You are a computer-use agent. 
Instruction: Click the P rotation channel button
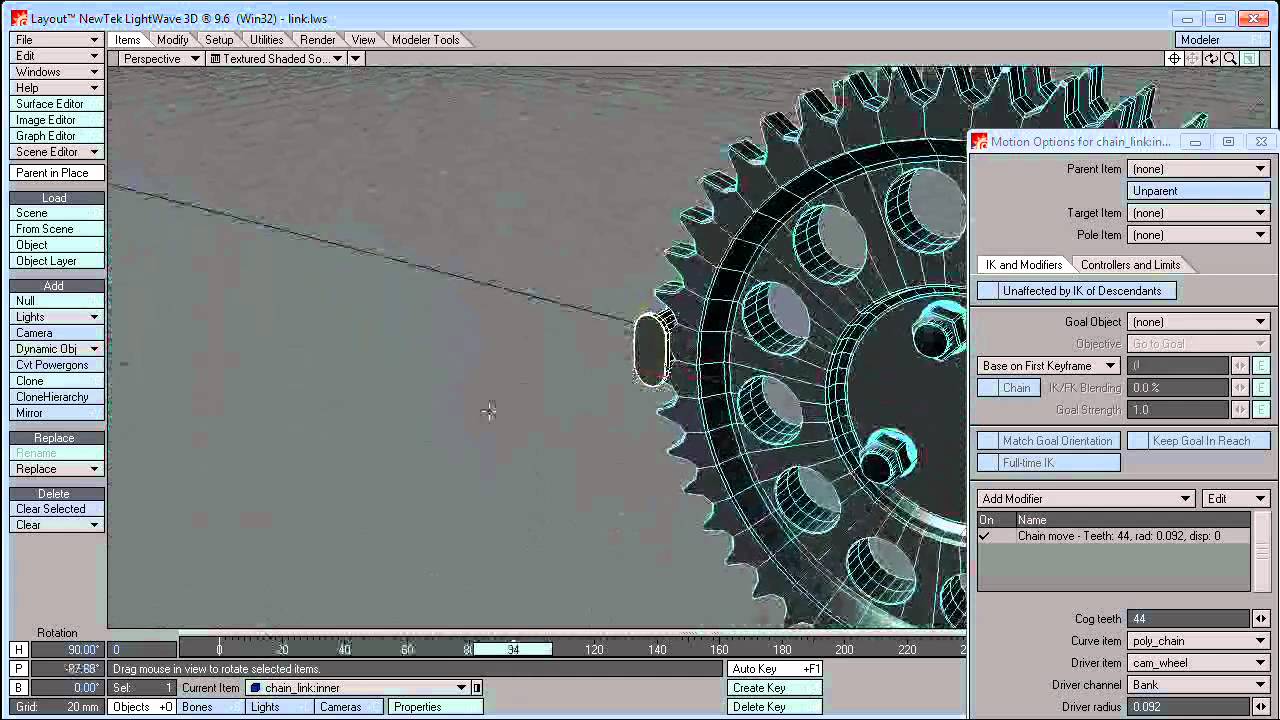tap(18, 669)
